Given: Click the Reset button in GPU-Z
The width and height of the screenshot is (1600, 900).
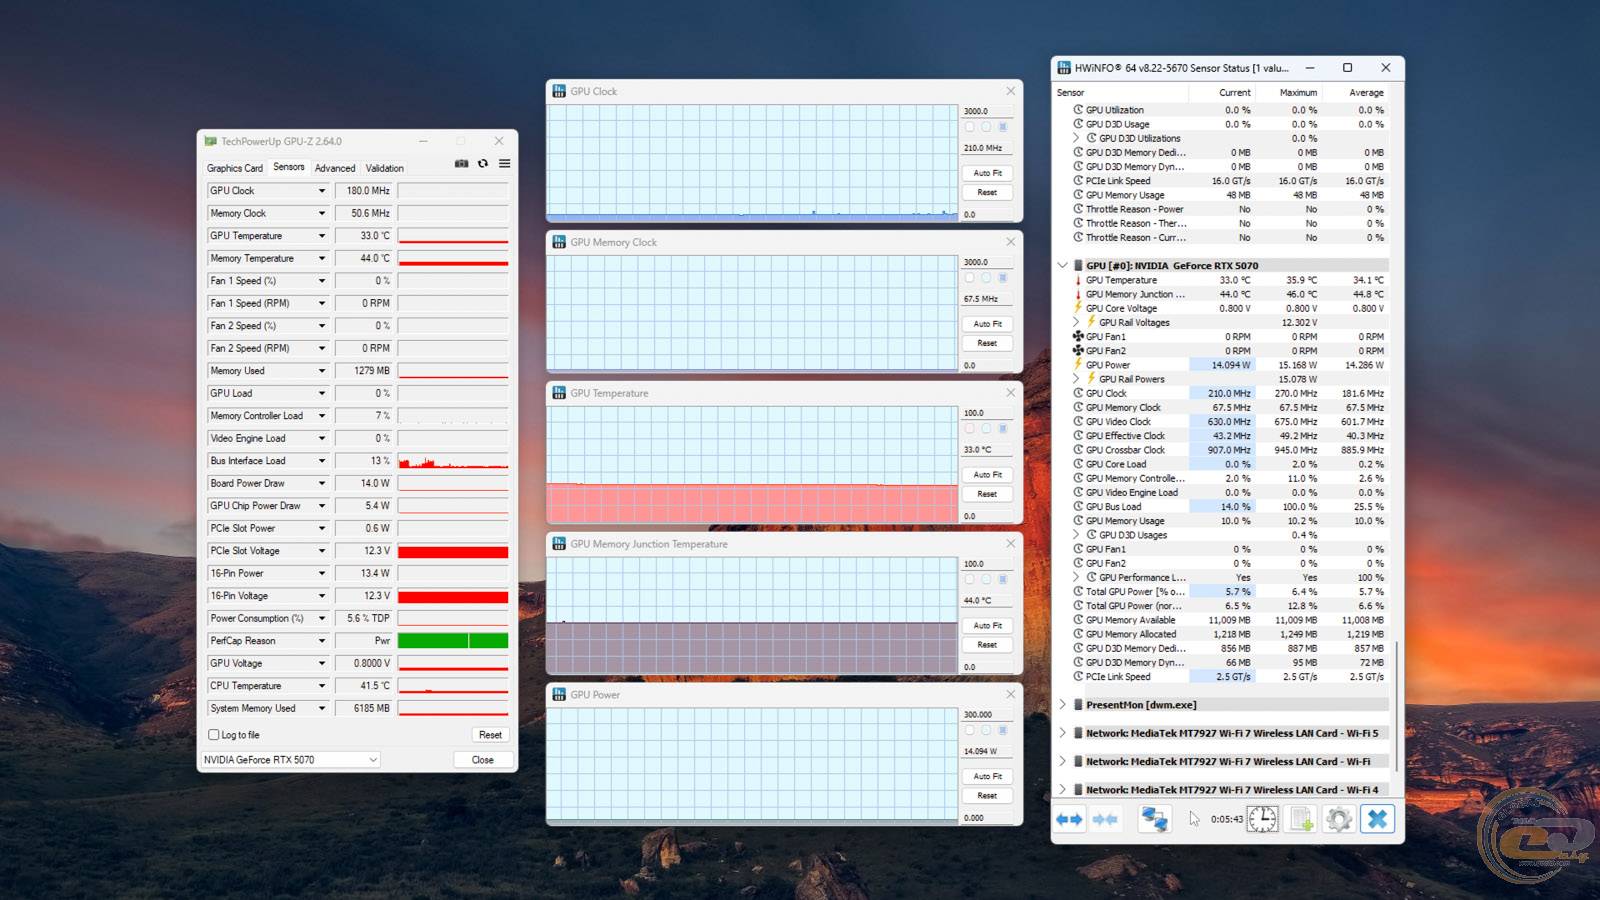Looking at the screenshot, I should click(490, 735).
